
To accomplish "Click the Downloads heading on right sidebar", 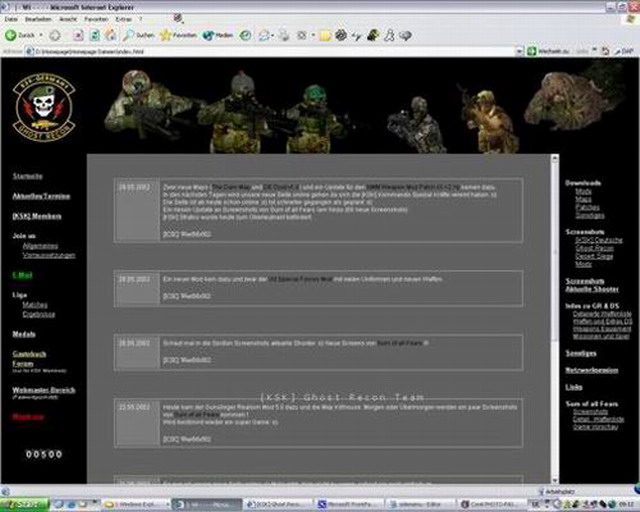I will pyautogui.click(x=583, y=183).
